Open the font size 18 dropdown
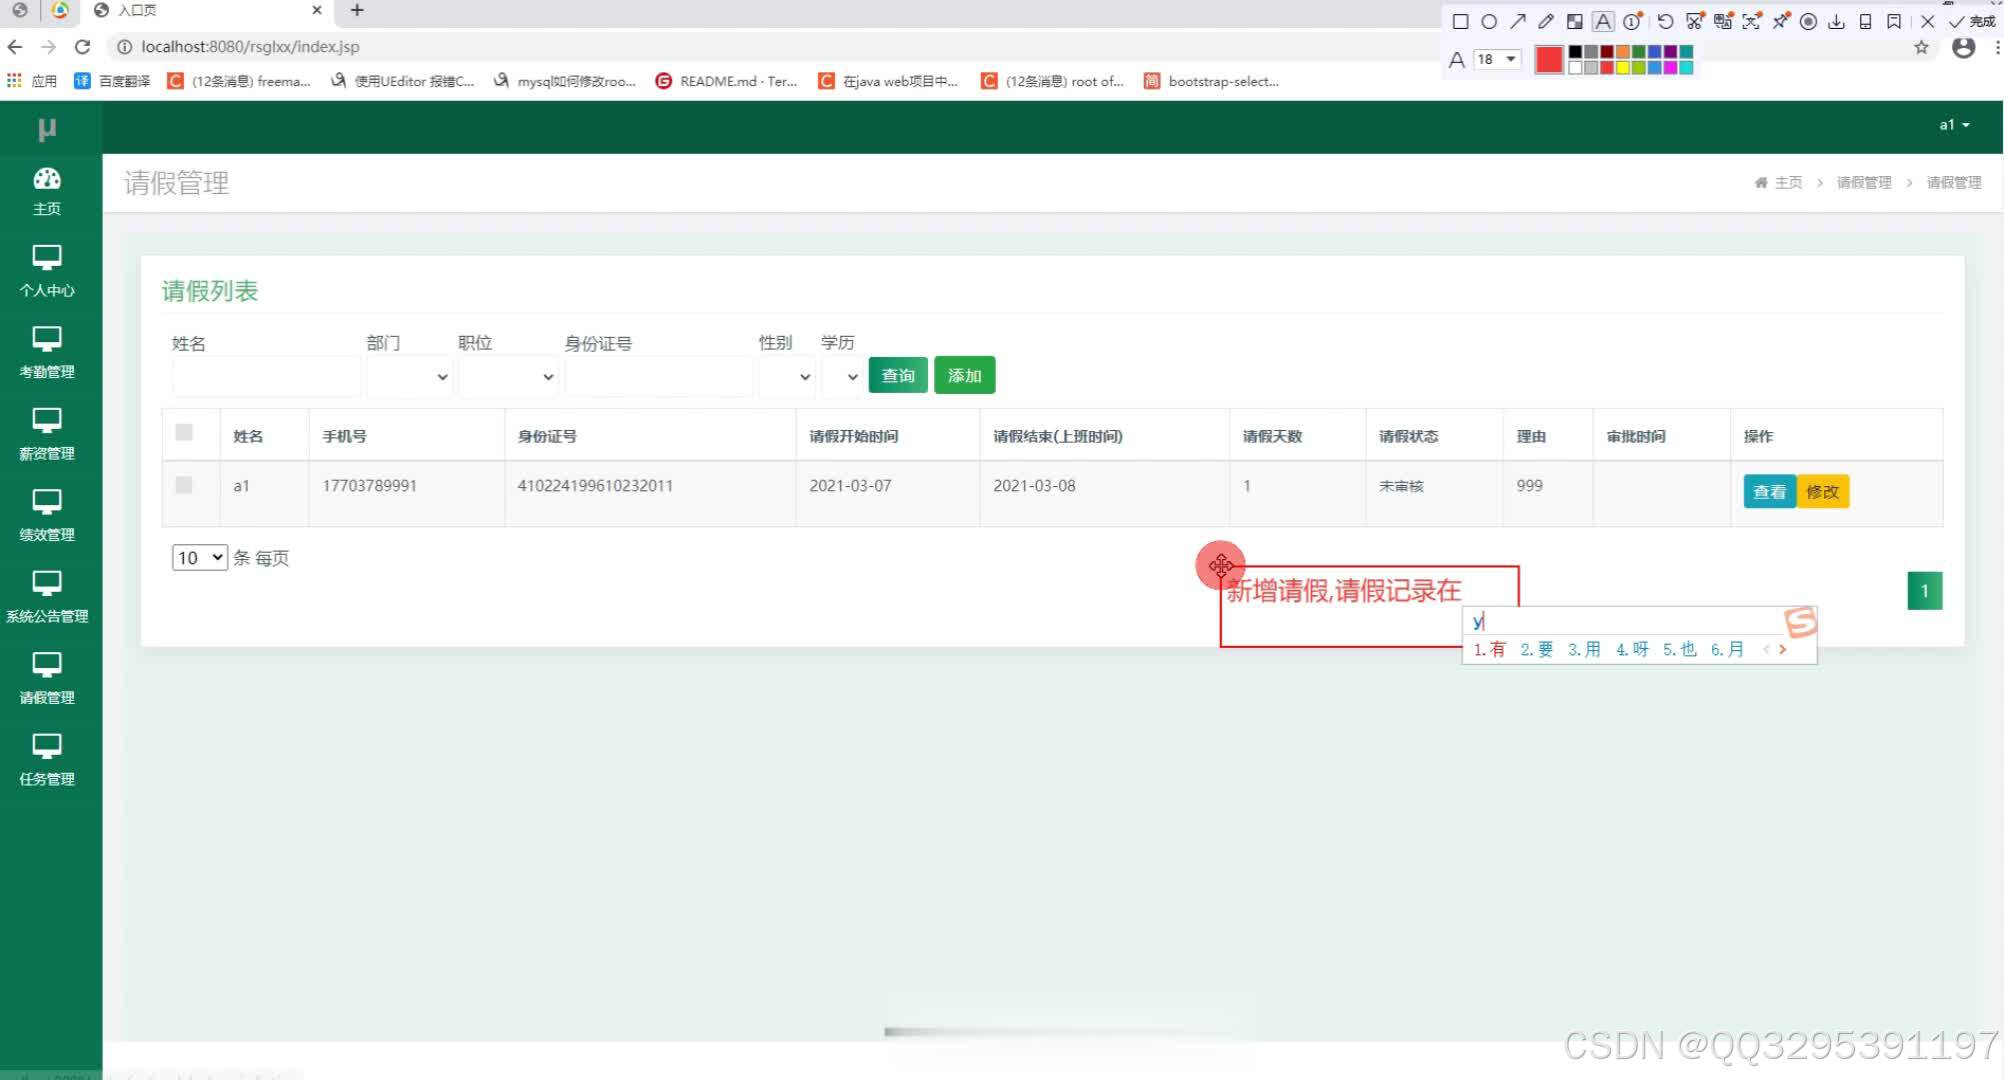2004x1080 pixels. point(1497,59)
